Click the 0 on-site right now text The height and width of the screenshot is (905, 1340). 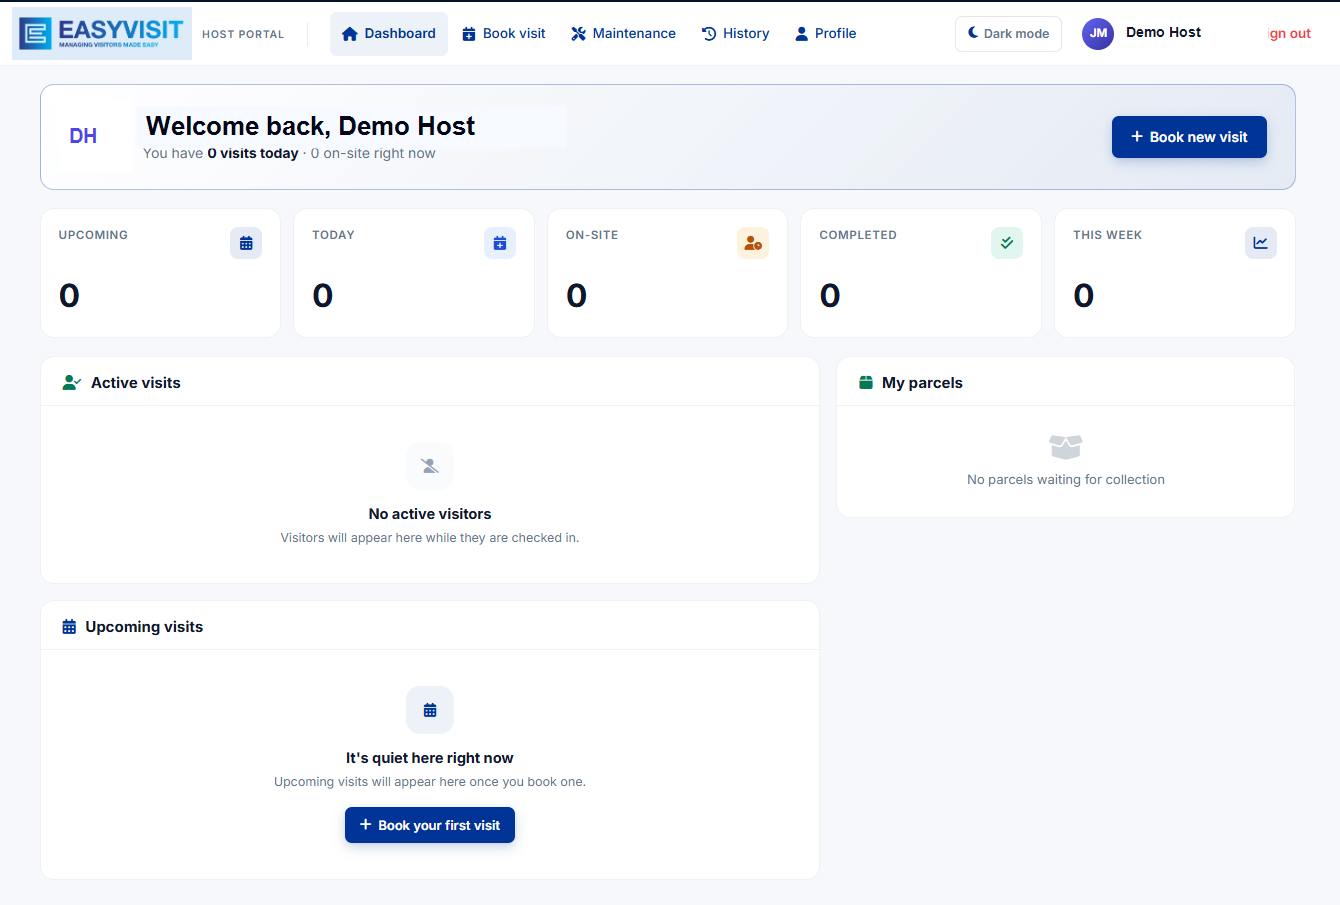(373, 153)
